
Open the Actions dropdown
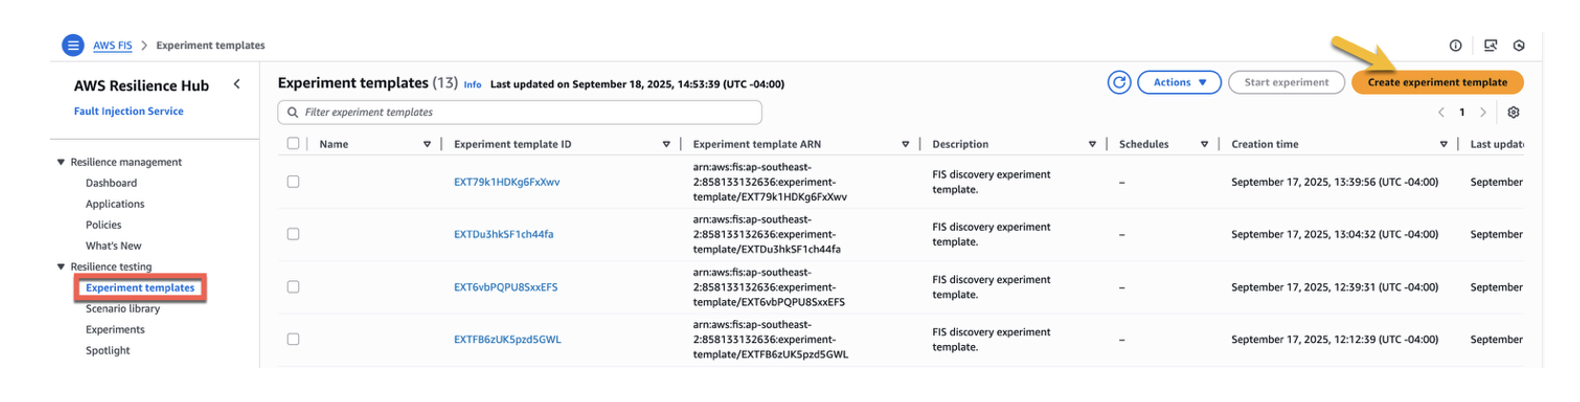[x=1179, y=83]
